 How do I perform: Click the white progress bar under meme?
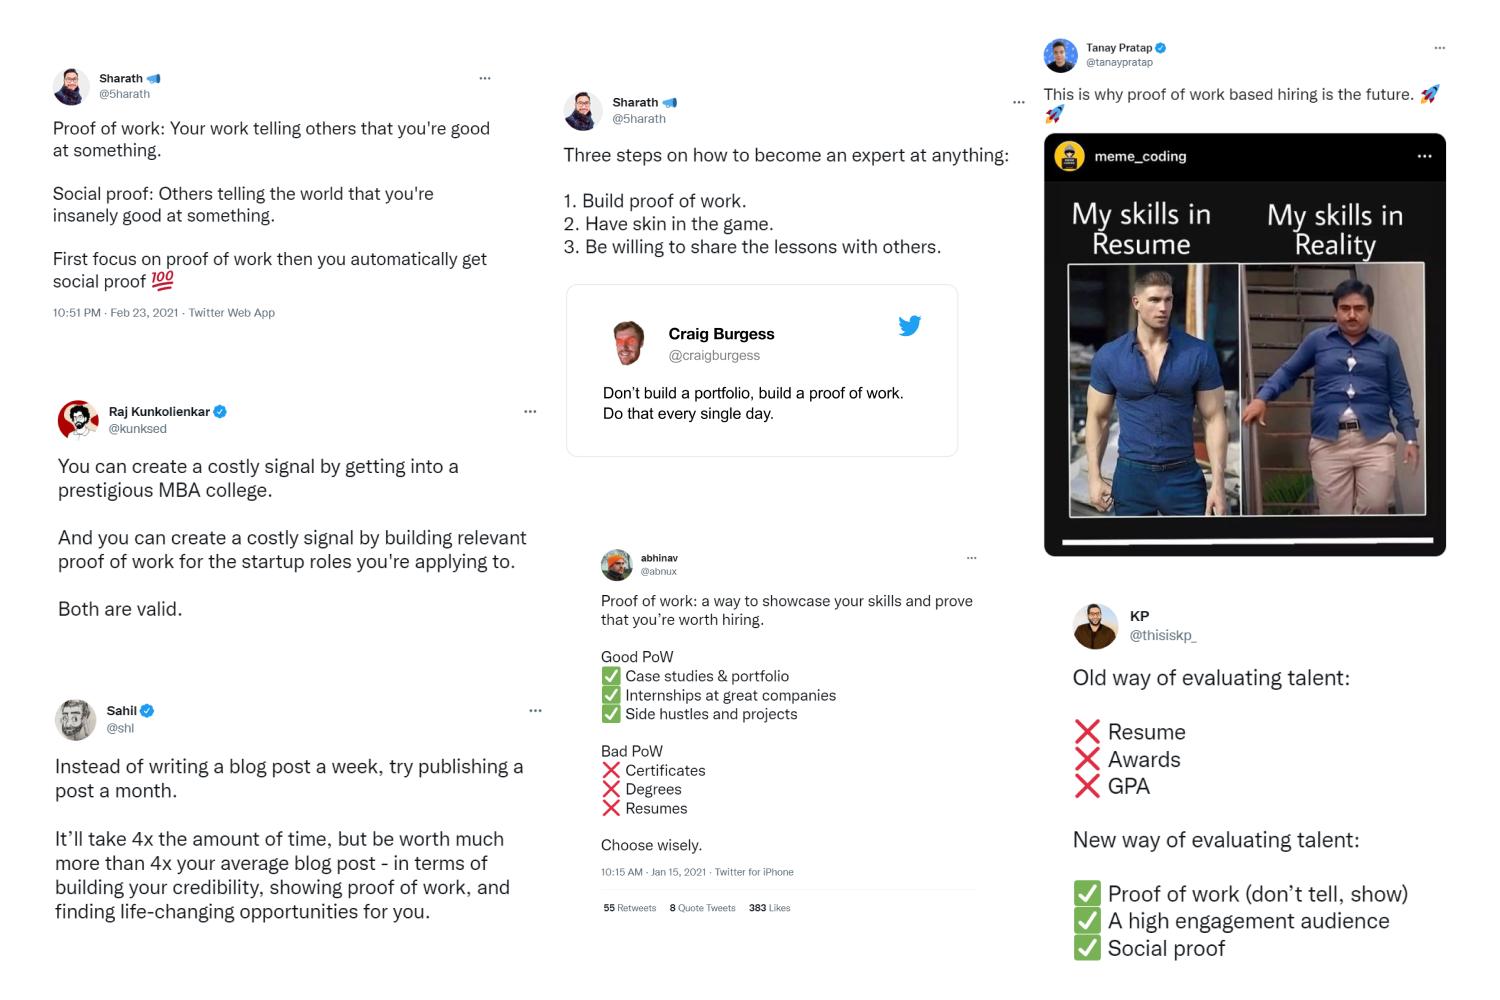tap(1246, 541)
